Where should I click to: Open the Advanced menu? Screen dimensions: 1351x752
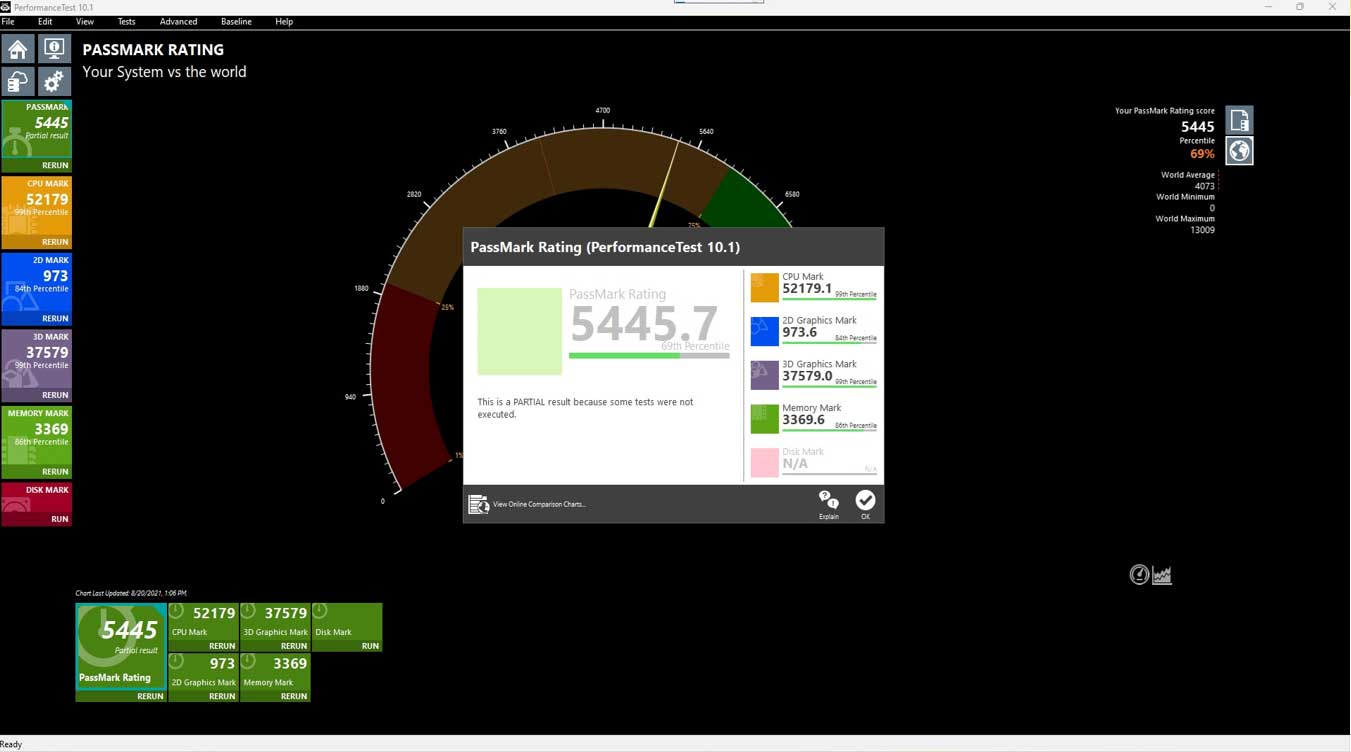point(178,21)
